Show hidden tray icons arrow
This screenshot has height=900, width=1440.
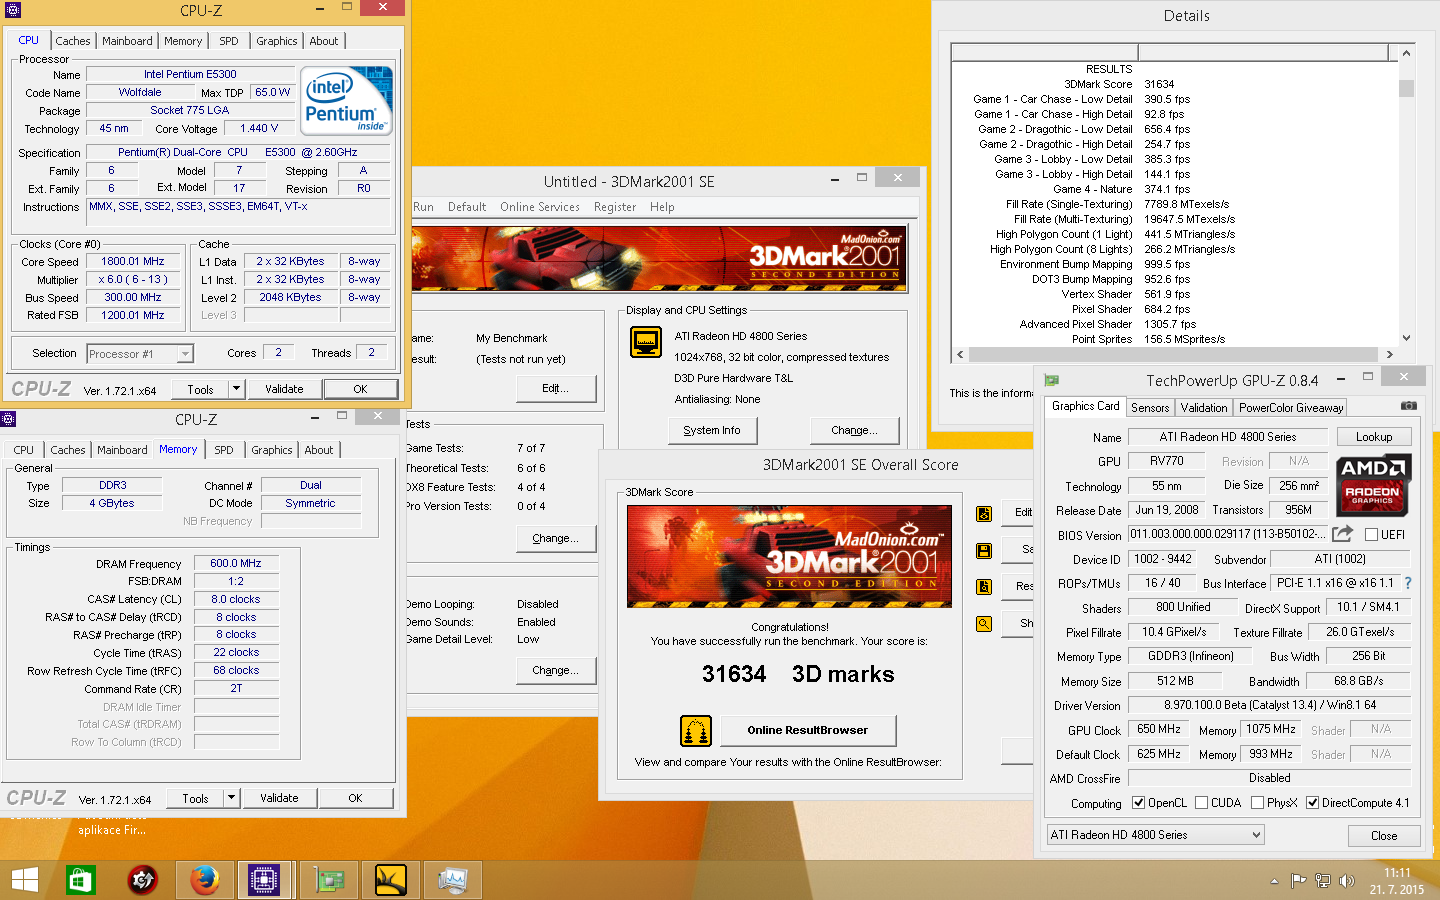click(1274, 881)
